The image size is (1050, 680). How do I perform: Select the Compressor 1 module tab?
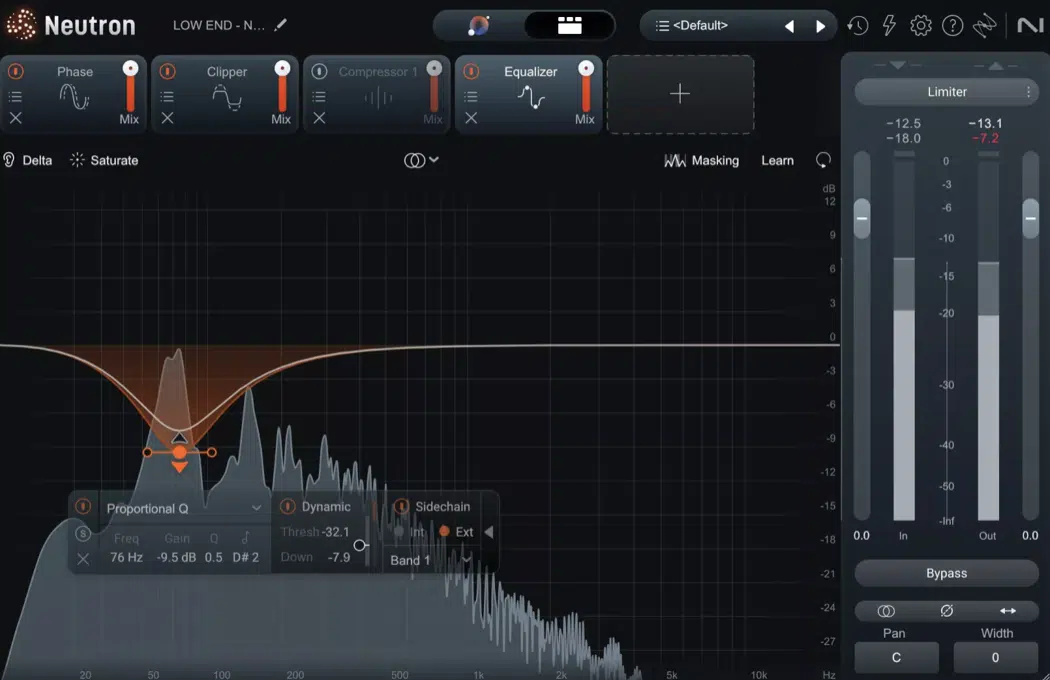coord(377,94)
